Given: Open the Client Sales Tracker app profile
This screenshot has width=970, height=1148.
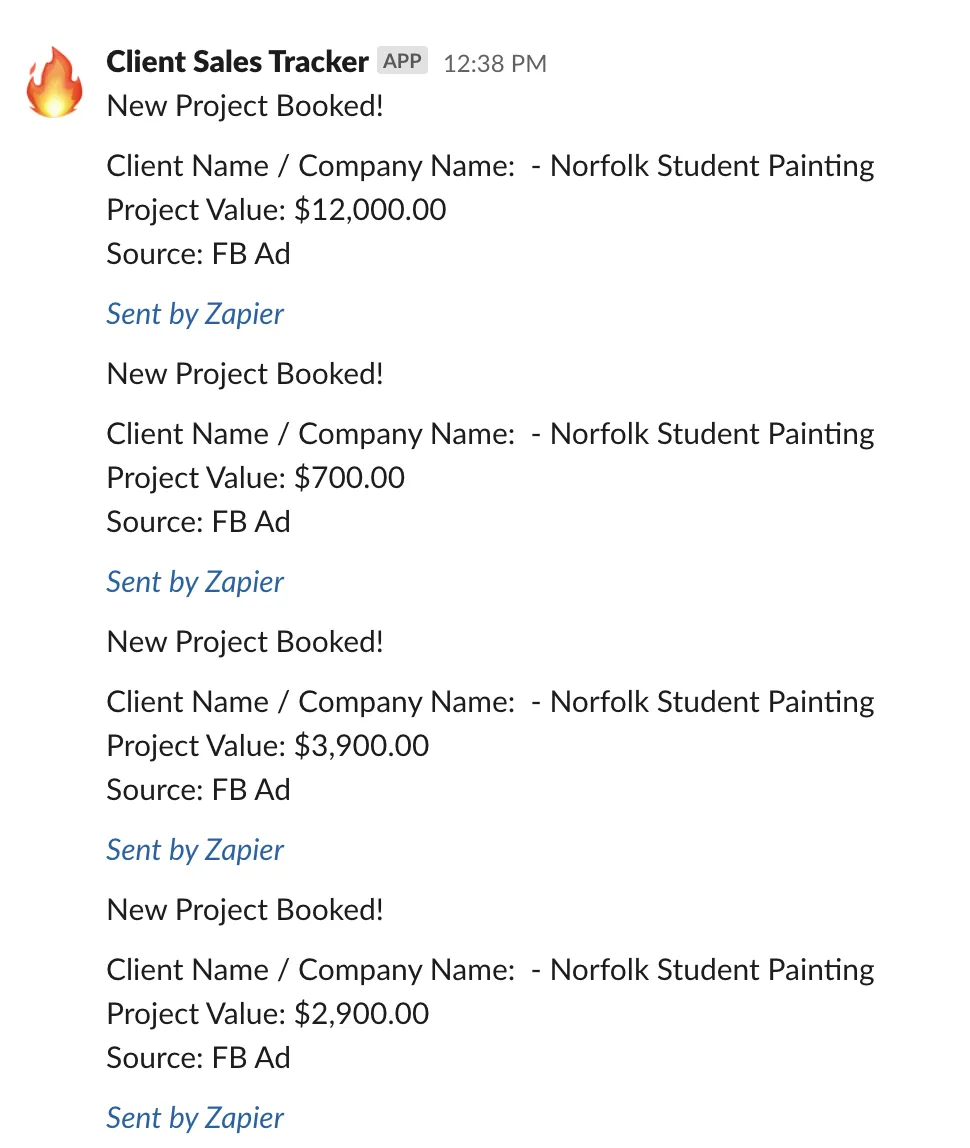Looking at the screenshot, I should (x=237, y=62).
